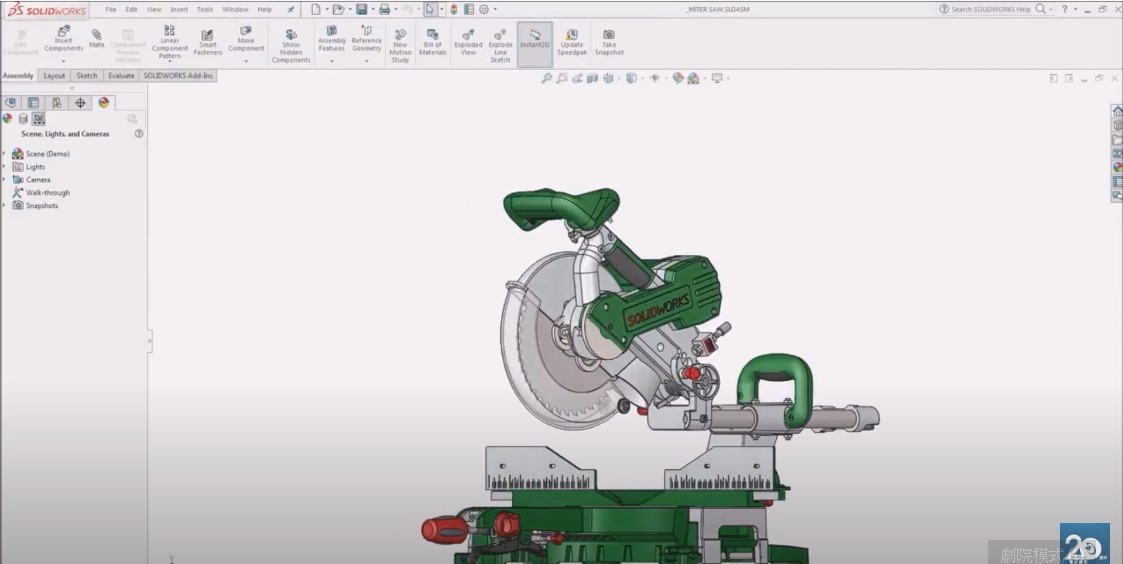This screenshot has width=1123, height=564.
Task: Create an Exploded View
Action: 468,42
